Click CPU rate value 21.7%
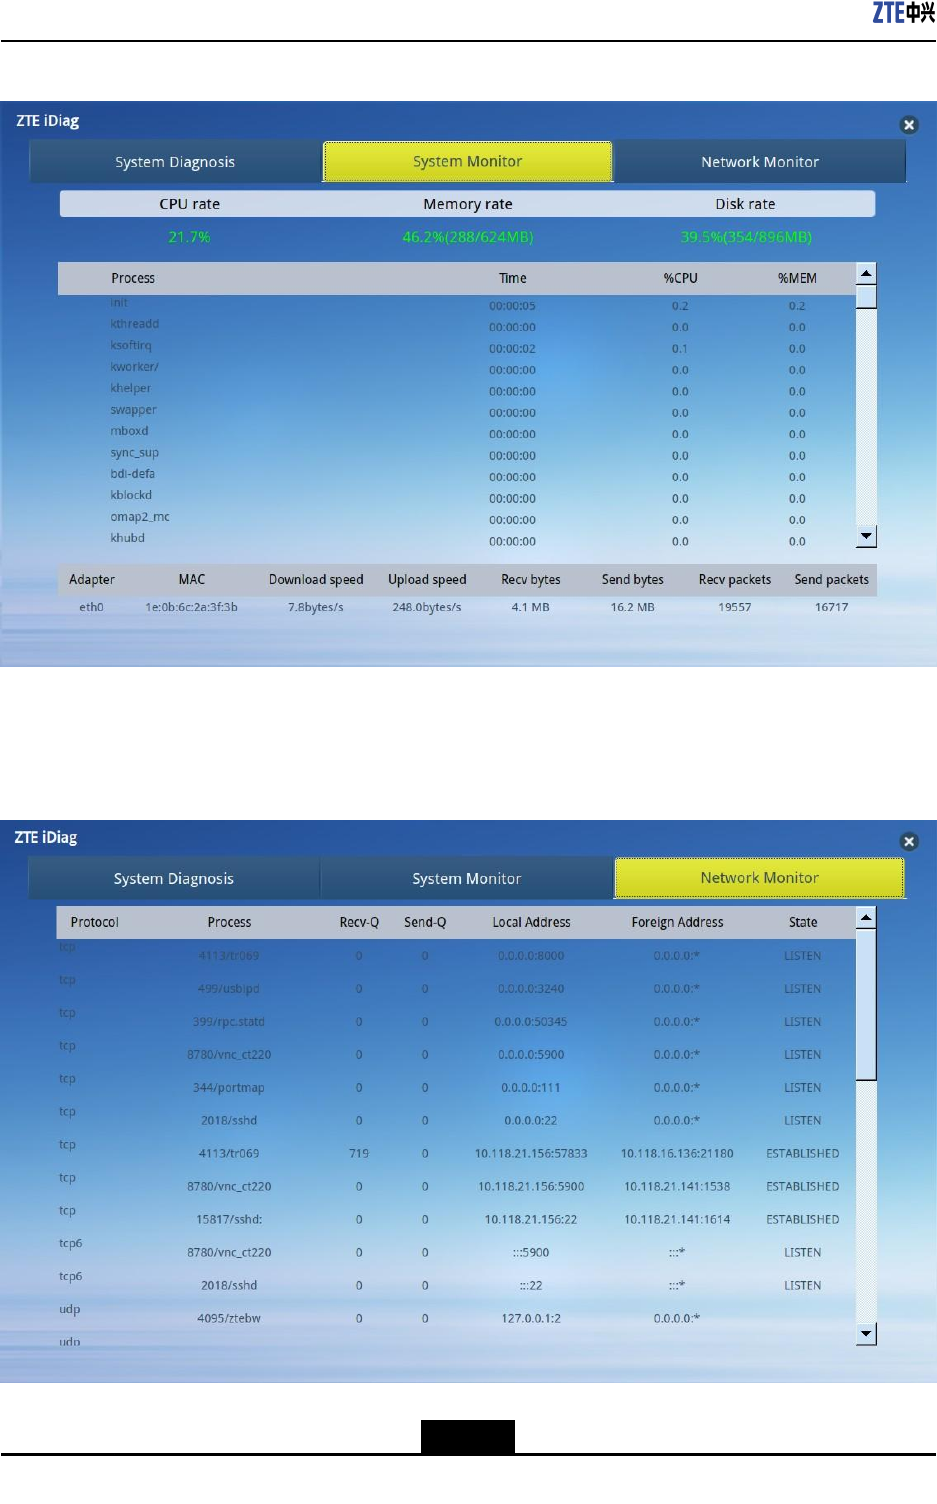 click(189, 237)
